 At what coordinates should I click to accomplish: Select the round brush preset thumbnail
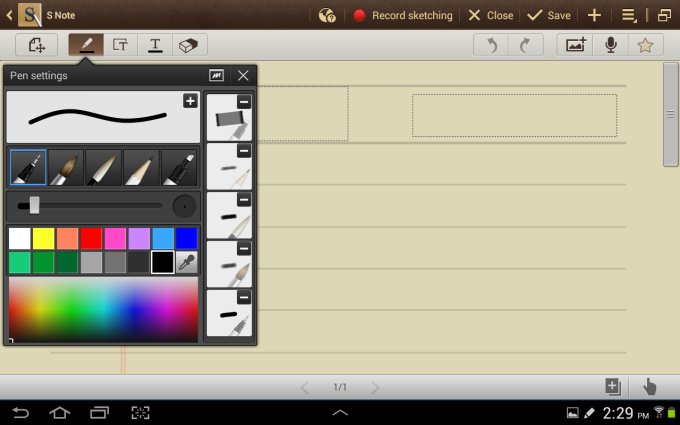click(x=229, y=265)
